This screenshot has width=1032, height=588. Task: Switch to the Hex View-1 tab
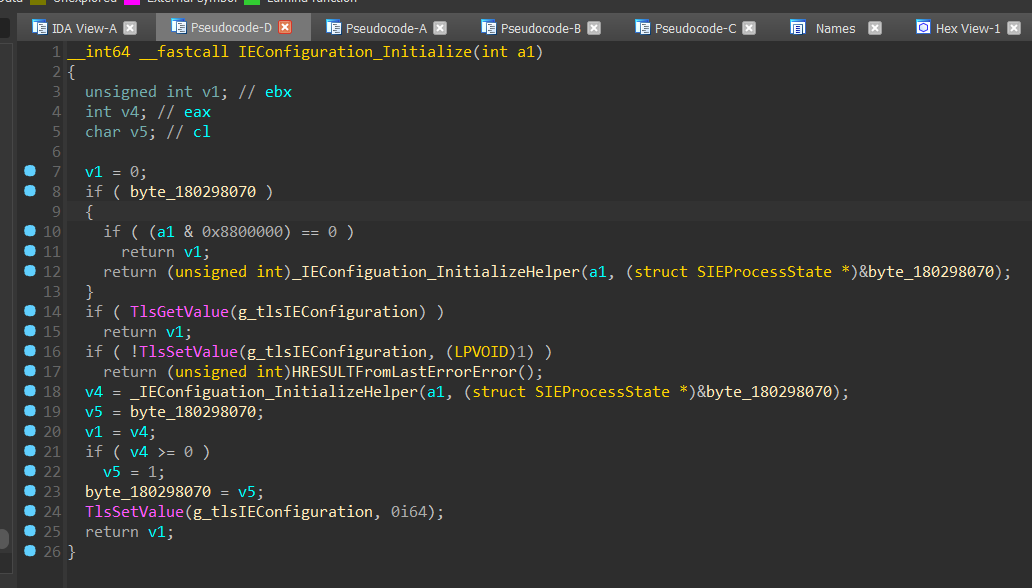pyautogui.click(x=968, y=28)
